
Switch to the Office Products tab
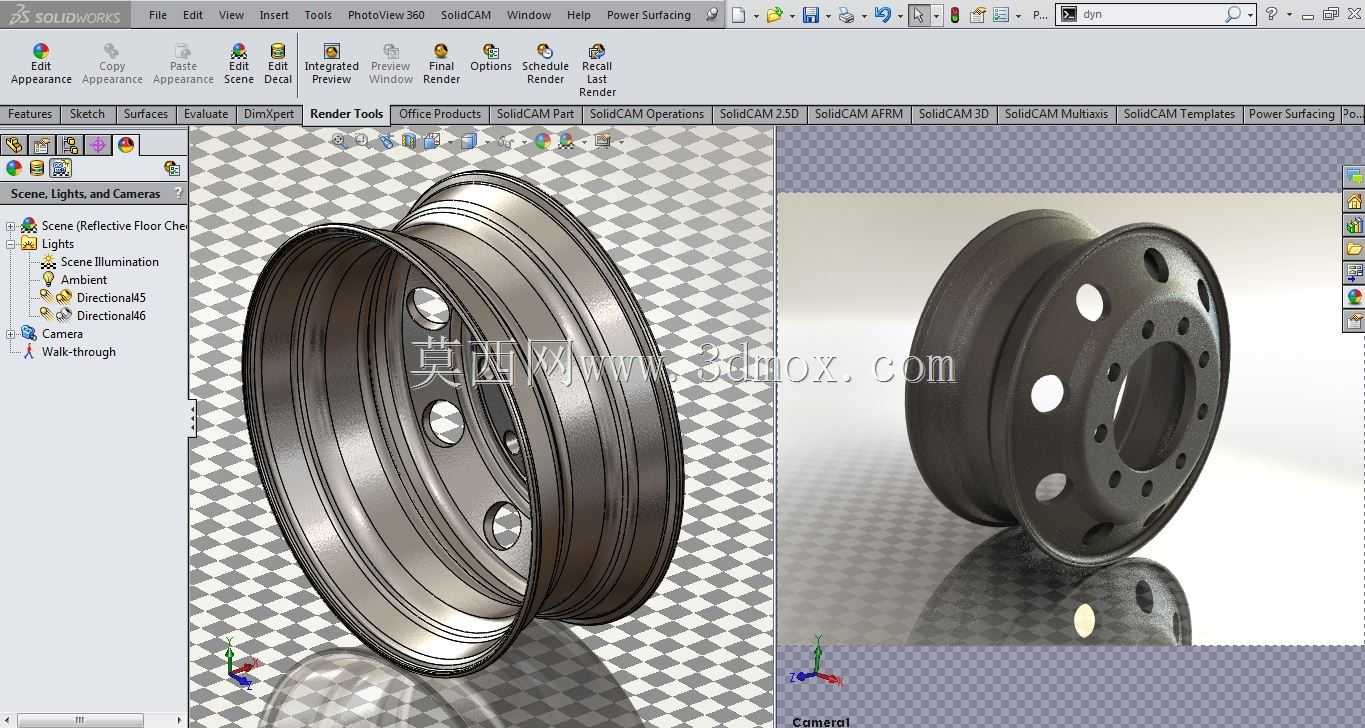pyautogui.click(x=440, y=114)
